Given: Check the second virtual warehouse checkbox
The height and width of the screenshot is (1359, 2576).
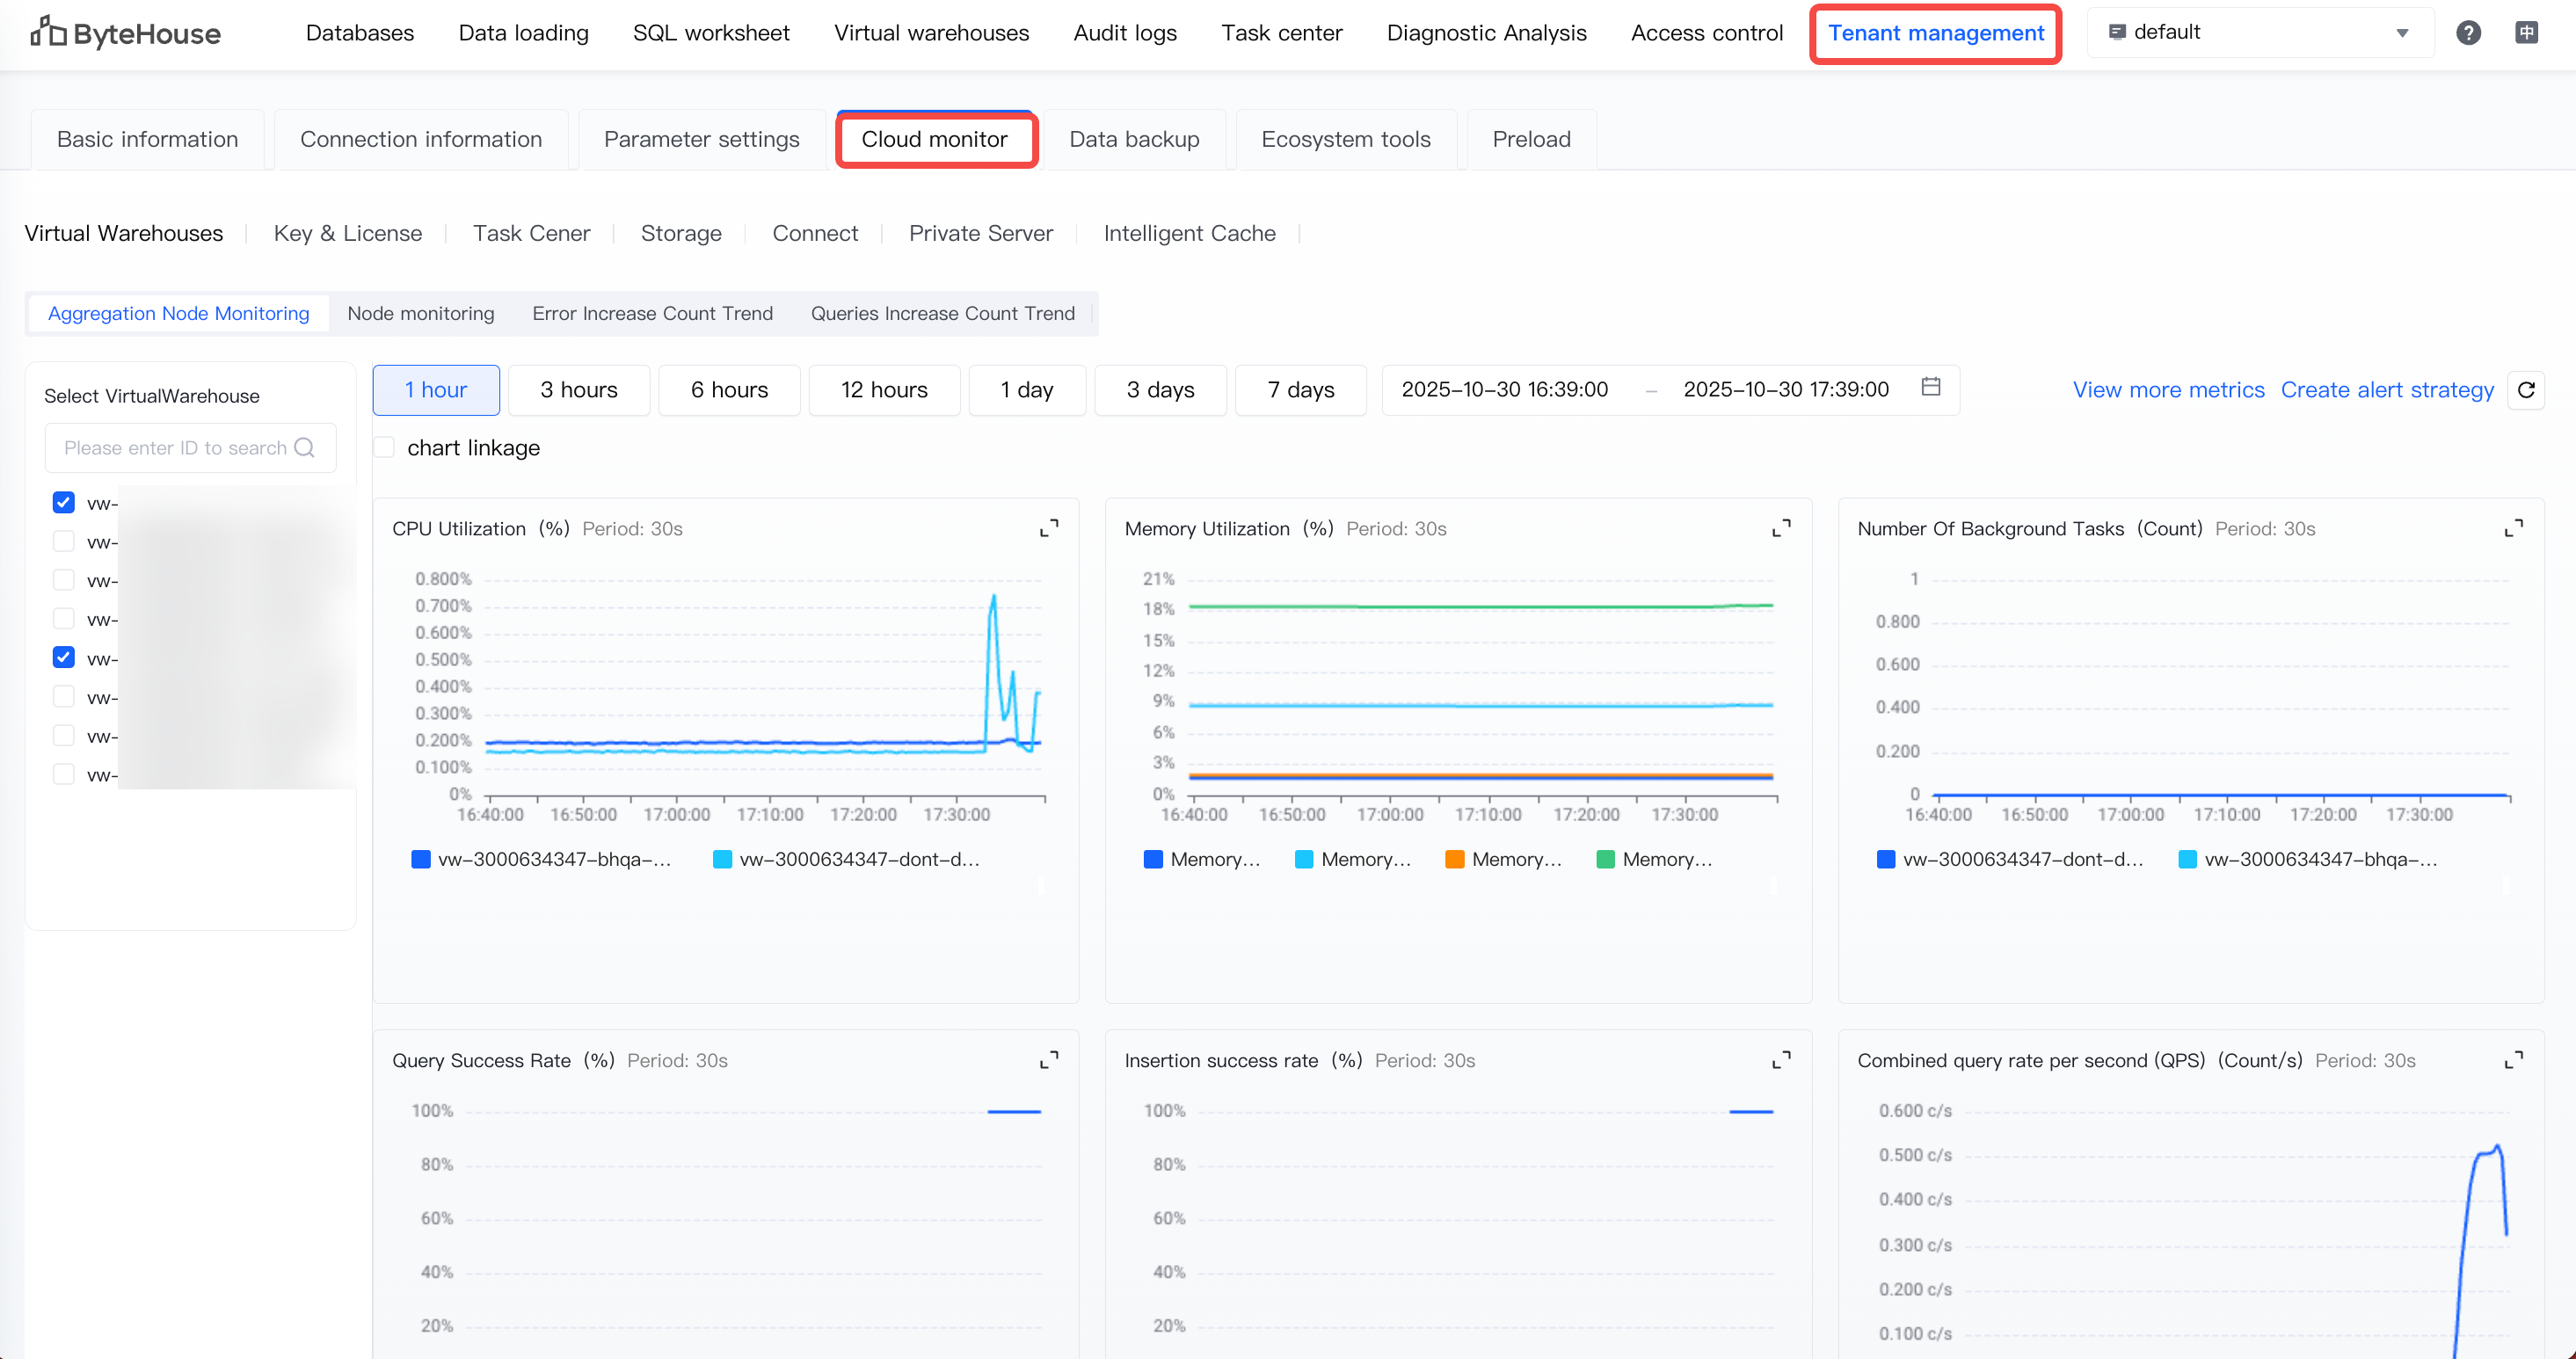Looking at the screenshot, I should 64,541.
